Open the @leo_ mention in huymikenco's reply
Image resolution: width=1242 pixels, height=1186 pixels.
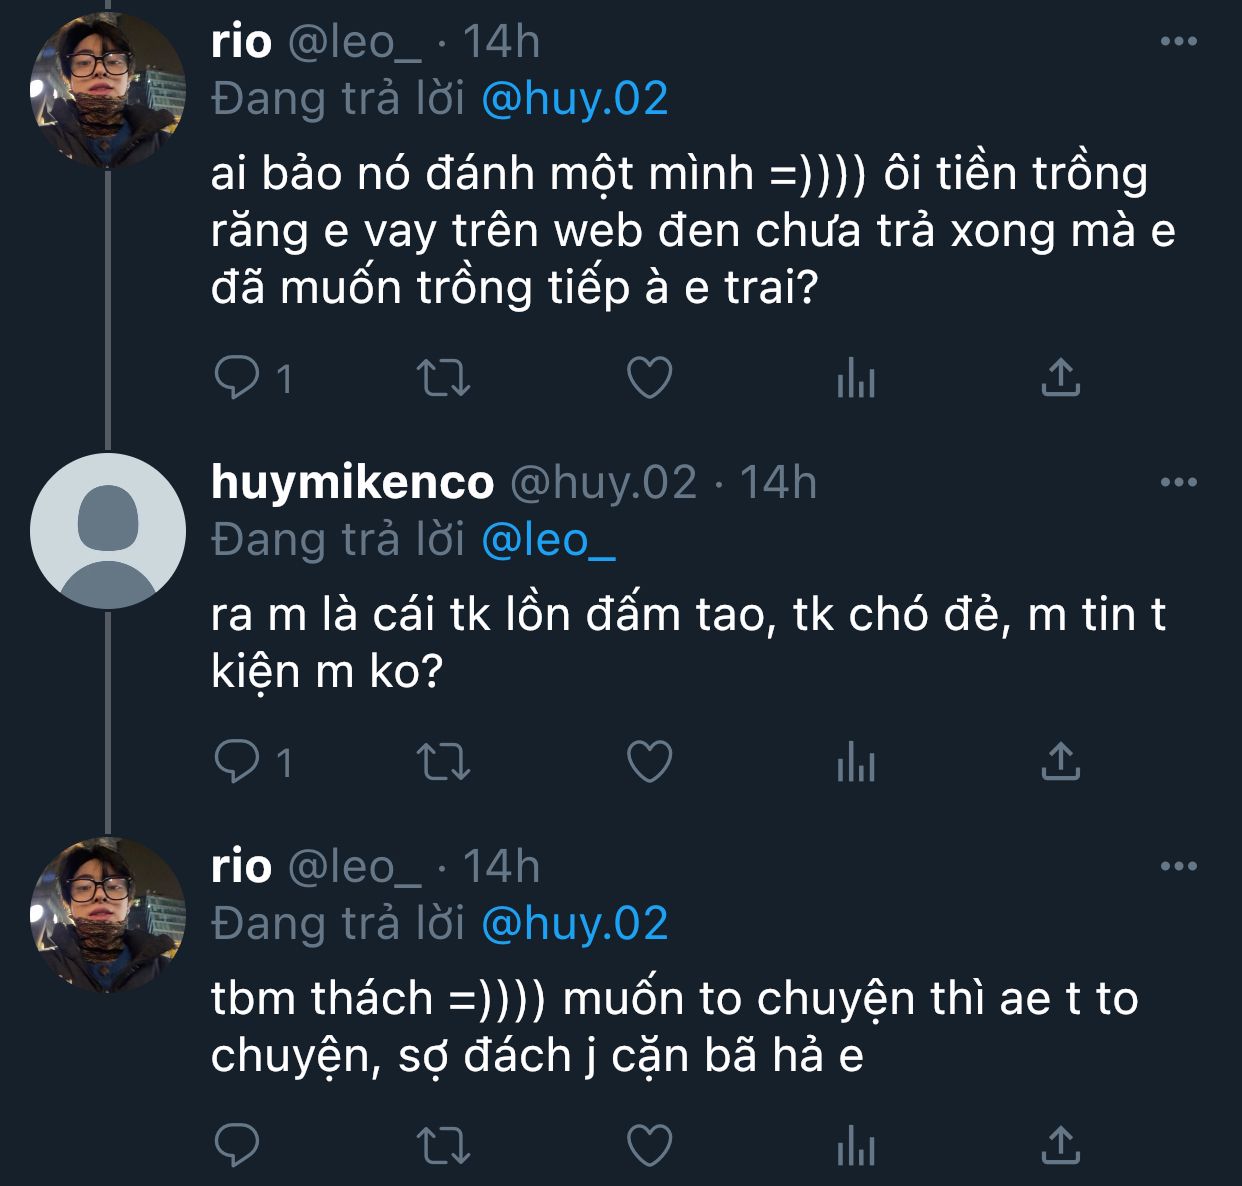548,540
